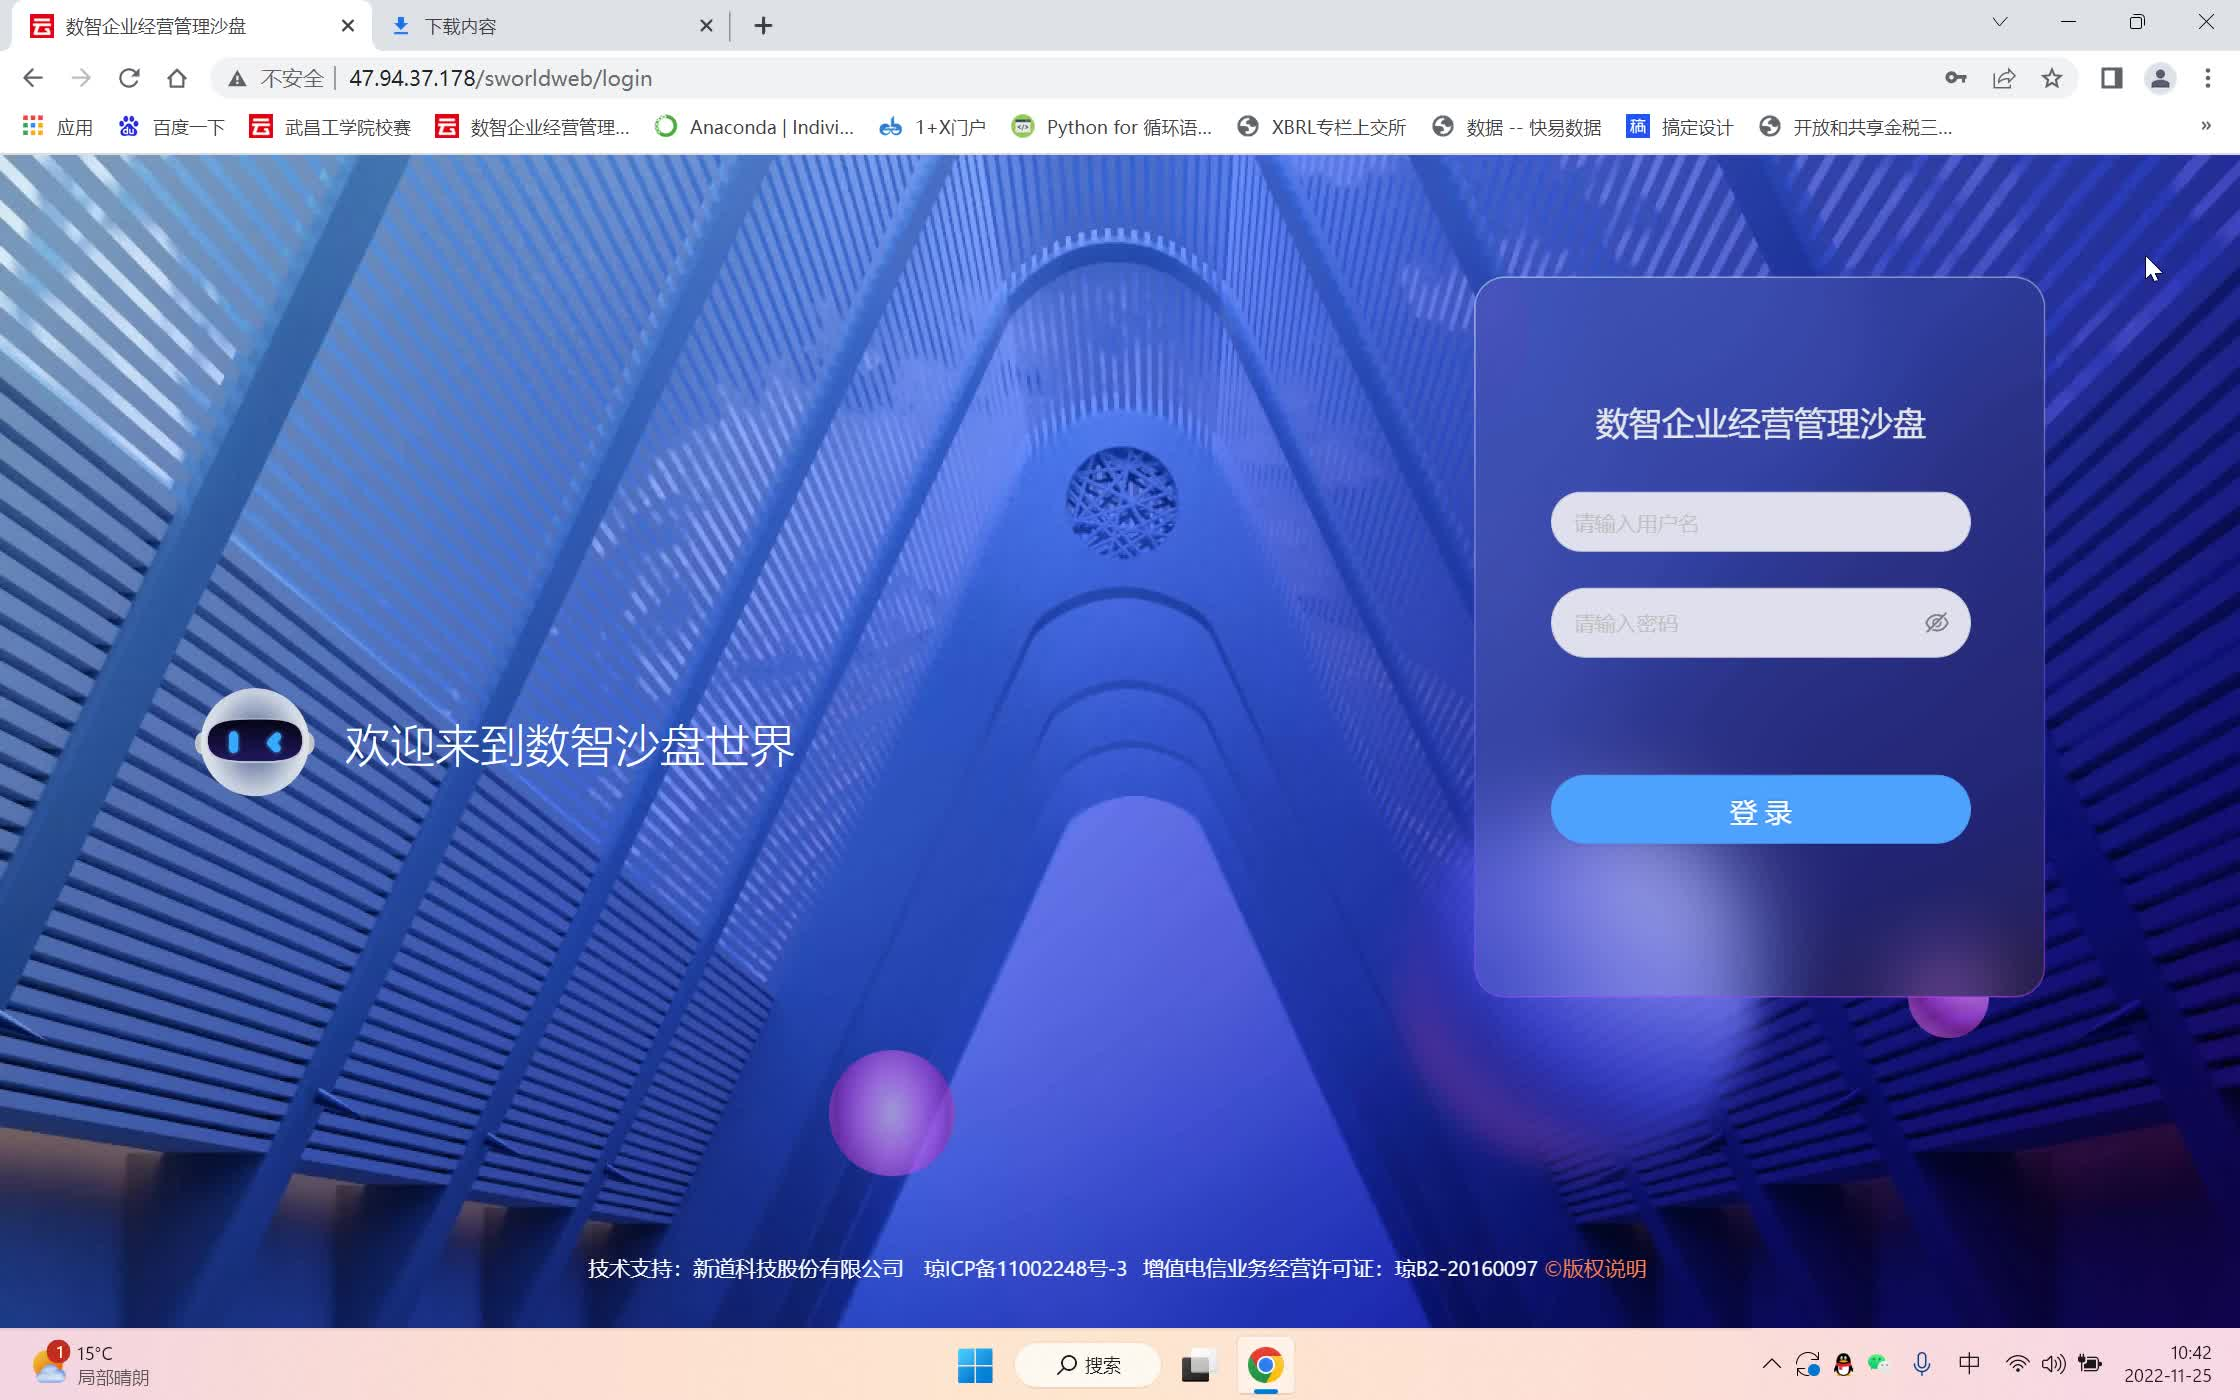The height and width of the screenshot is (1400, 2240).
Task: Toggle the 中 input method indicator
Action: click(x=1969, y=1364)
